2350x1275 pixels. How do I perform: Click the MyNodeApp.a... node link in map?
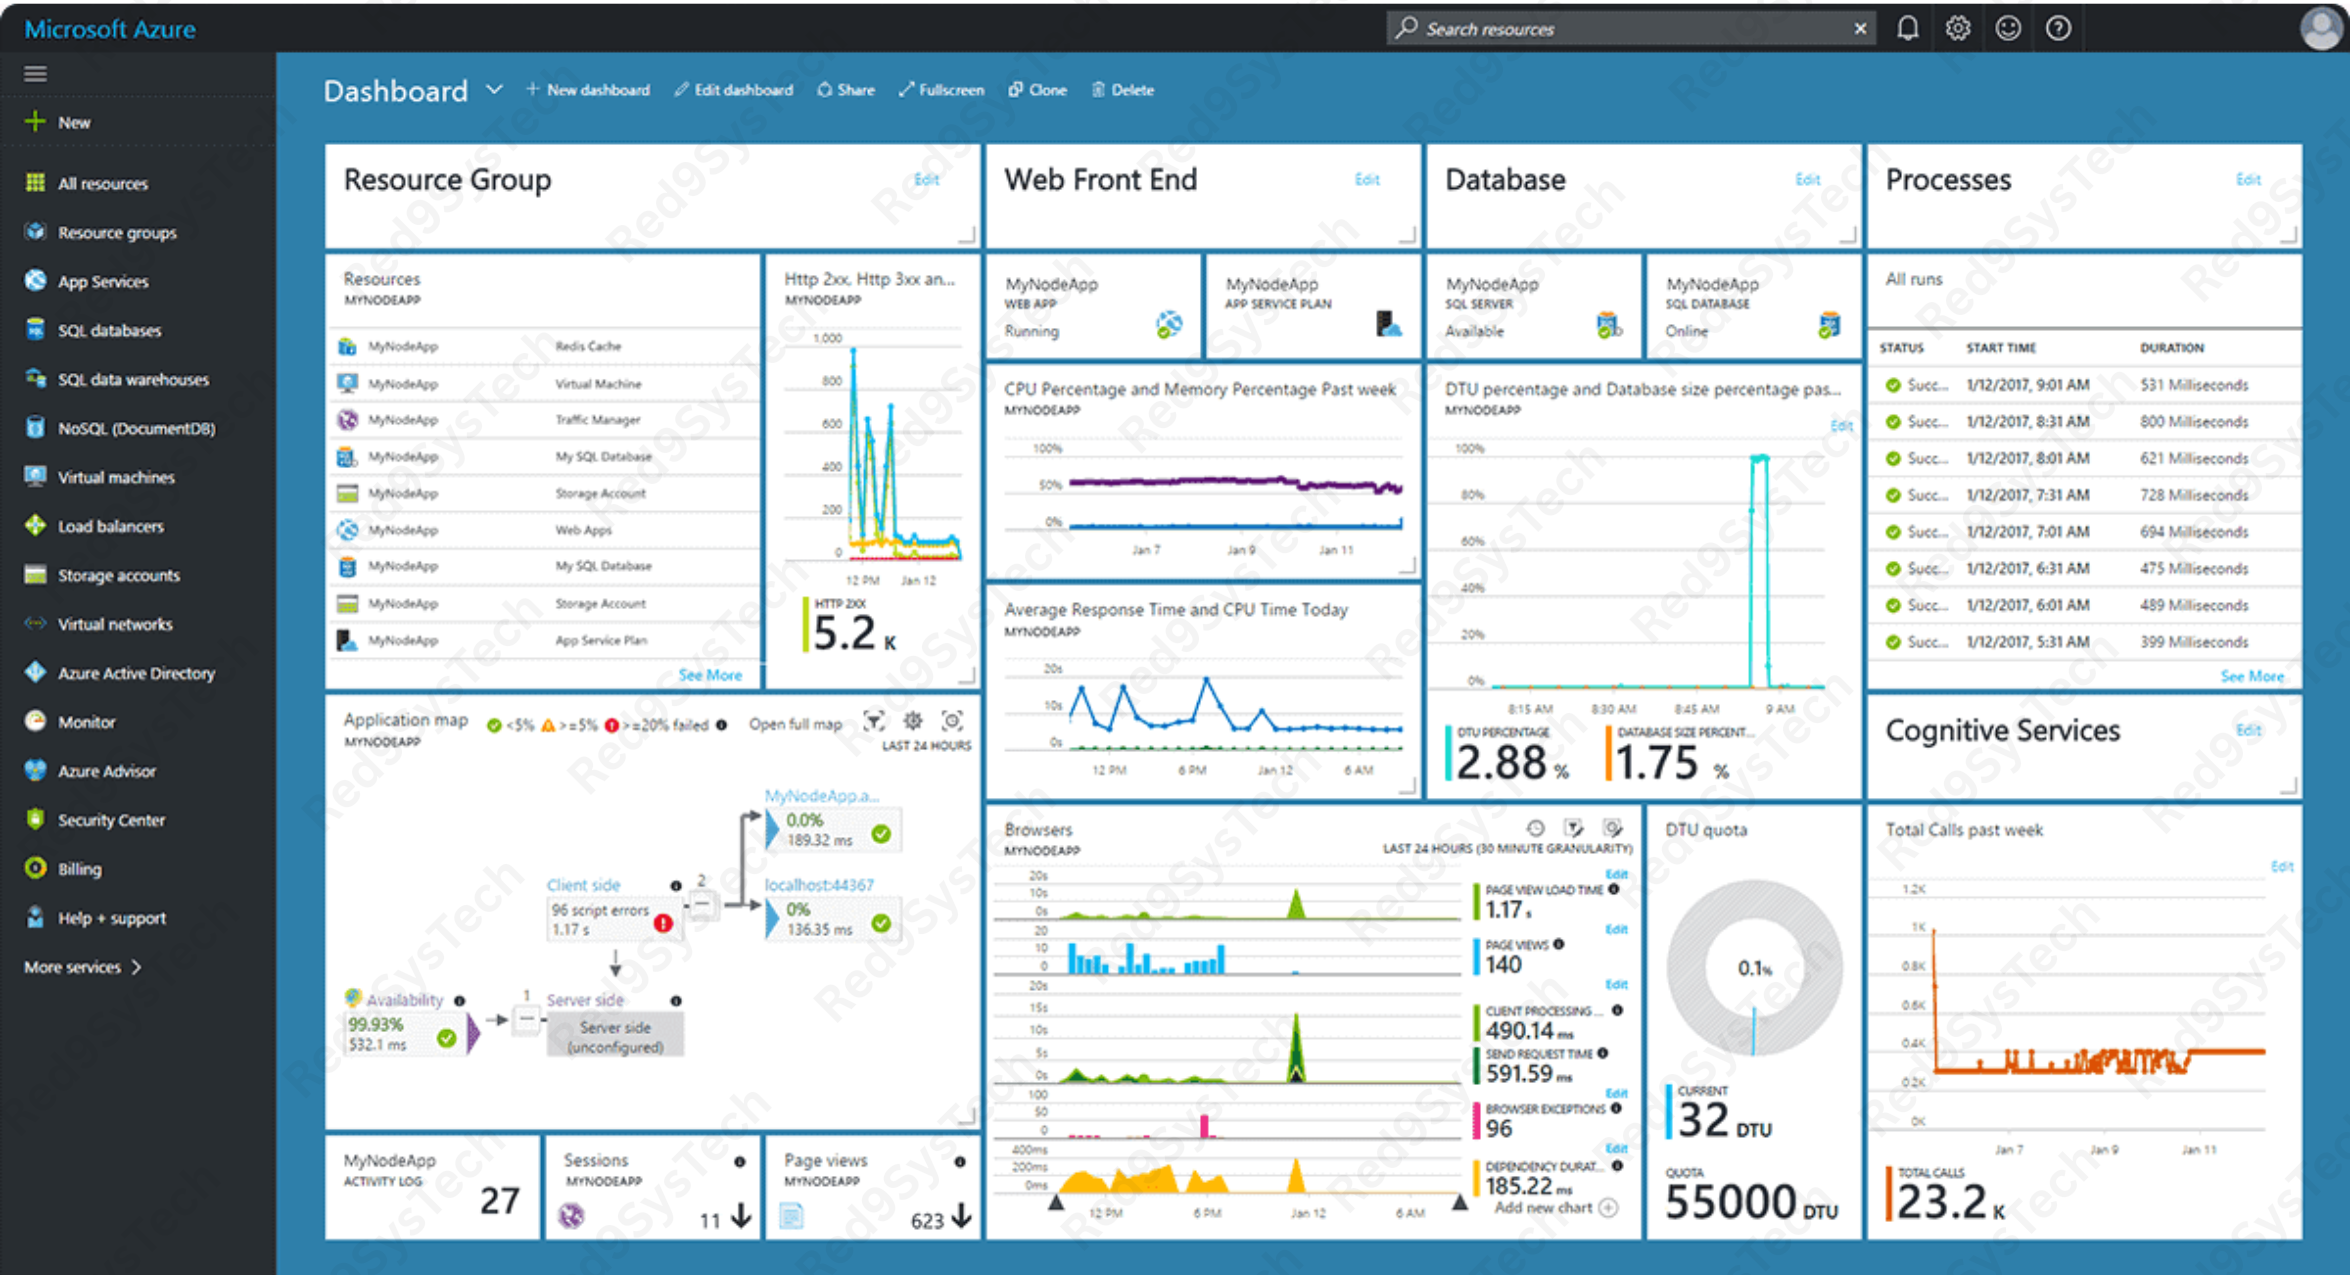click(821, 795)
